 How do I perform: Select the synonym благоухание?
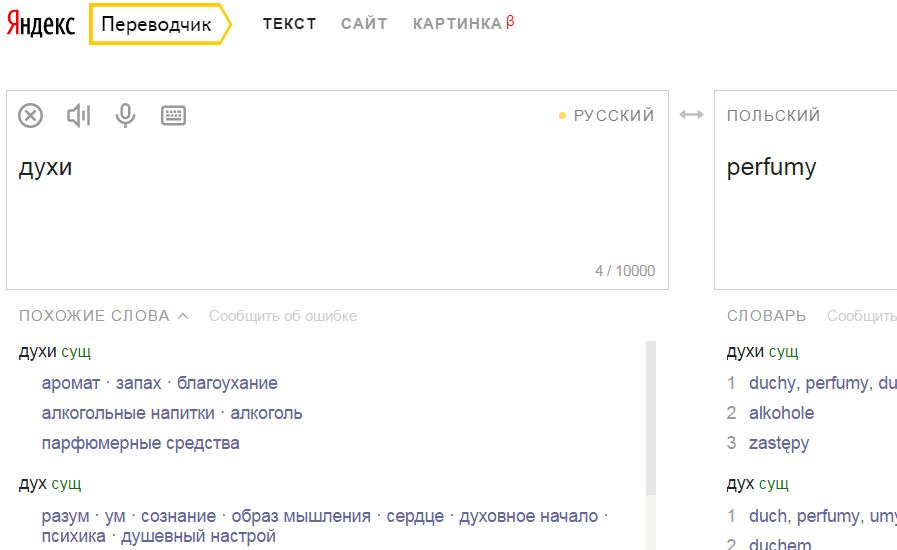point(227,383)
